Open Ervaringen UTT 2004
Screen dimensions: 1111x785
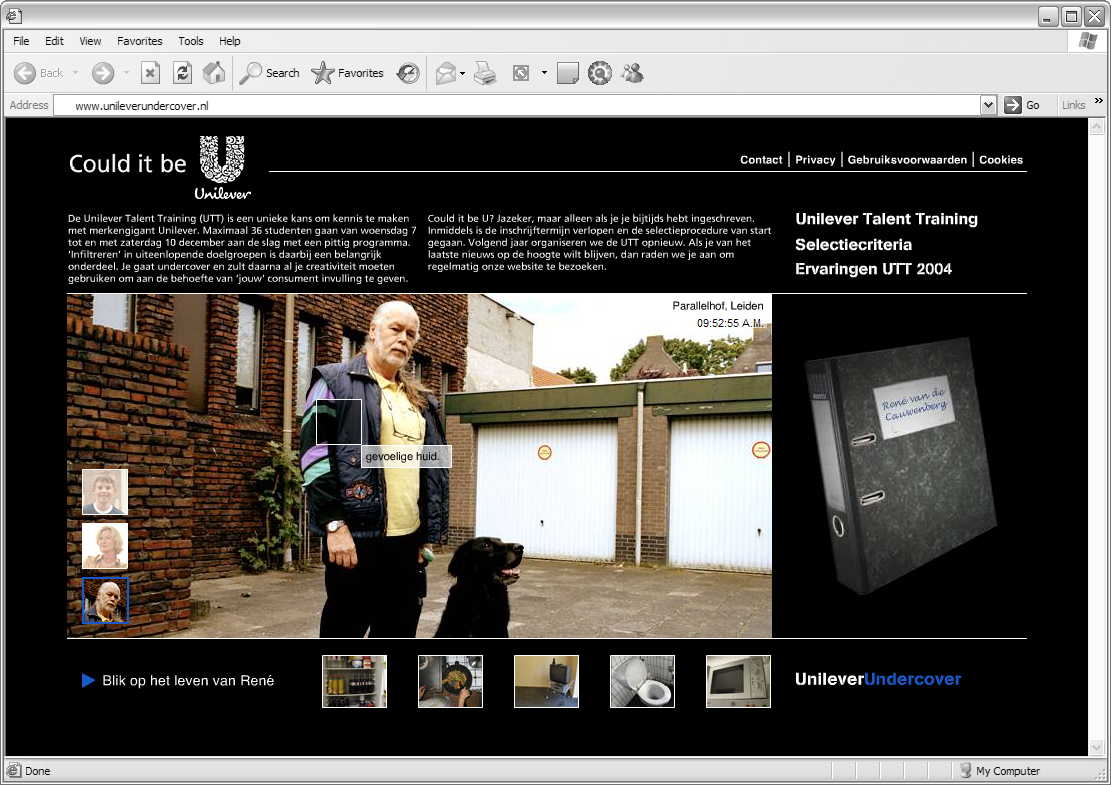873,269
